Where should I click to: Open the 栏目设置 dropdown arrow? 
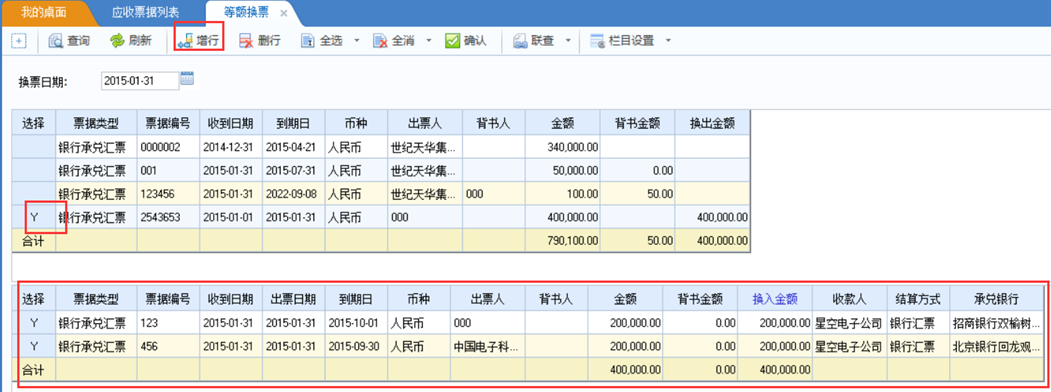point(668,41)
